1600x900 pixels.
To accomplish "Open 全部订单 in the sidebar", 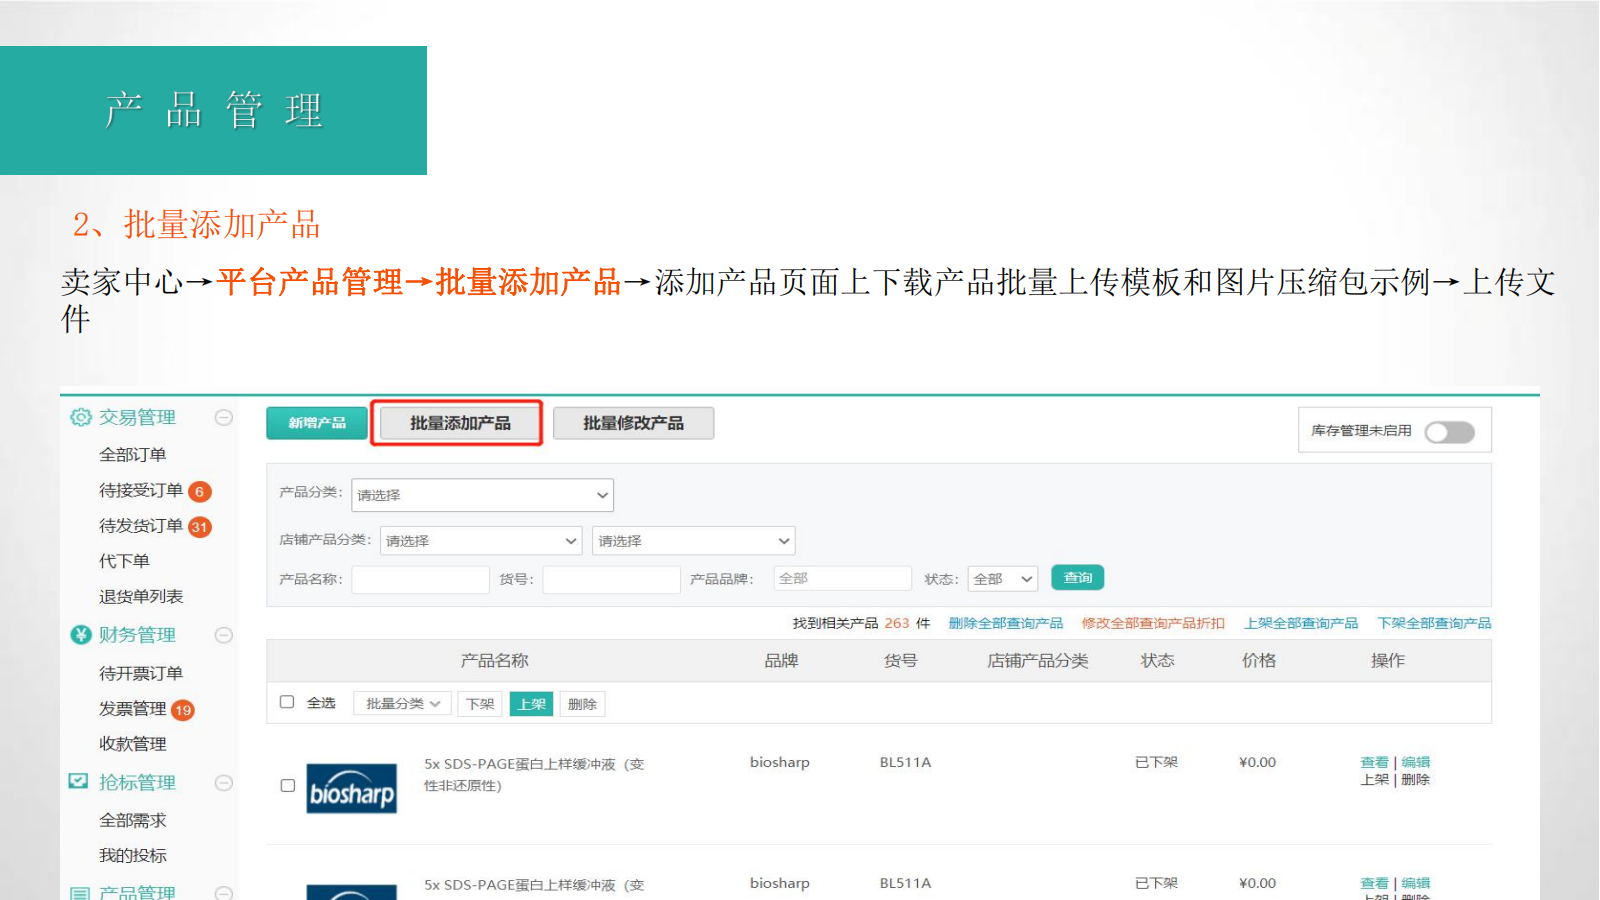I will [132, 455].
